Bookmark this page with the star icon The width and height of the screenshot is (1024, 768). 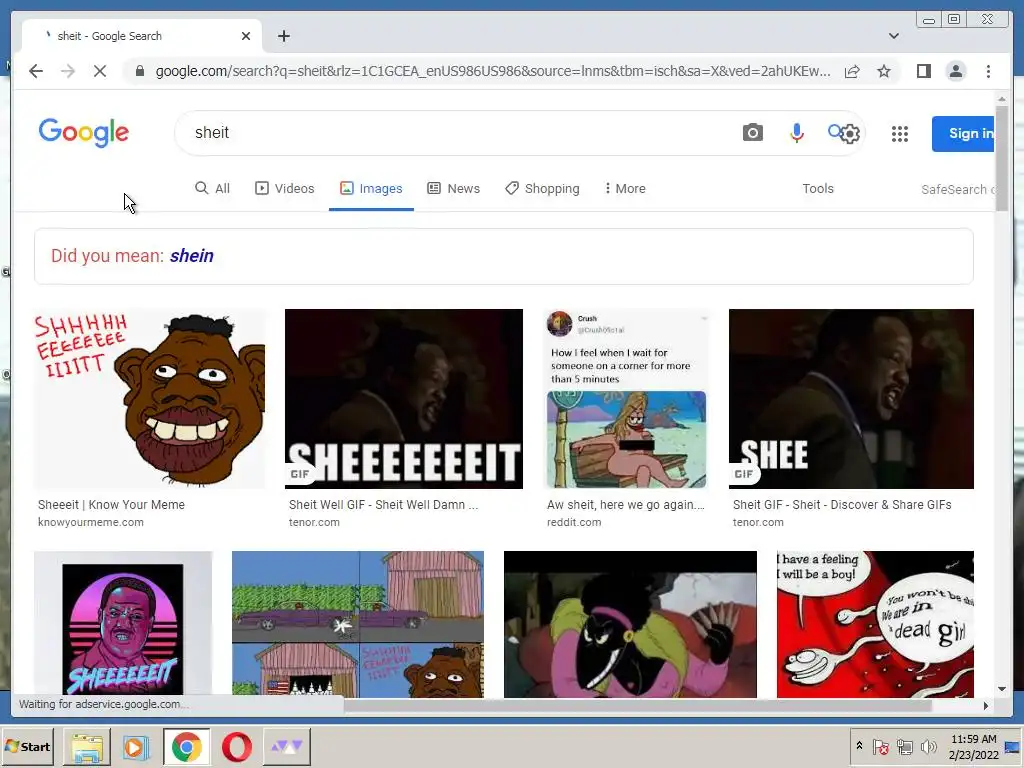pos(884,71)
